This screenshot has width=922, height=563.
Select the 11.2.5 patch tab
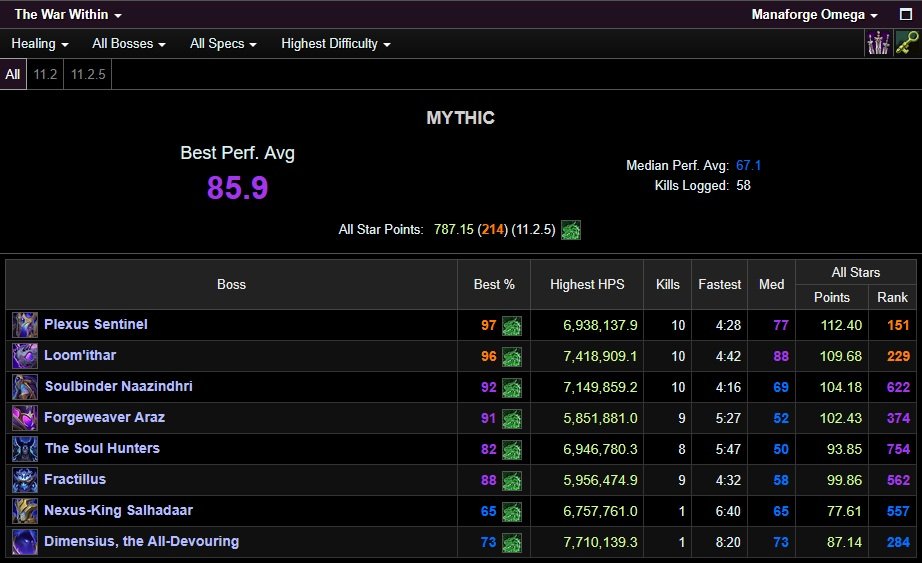[89, 74]
